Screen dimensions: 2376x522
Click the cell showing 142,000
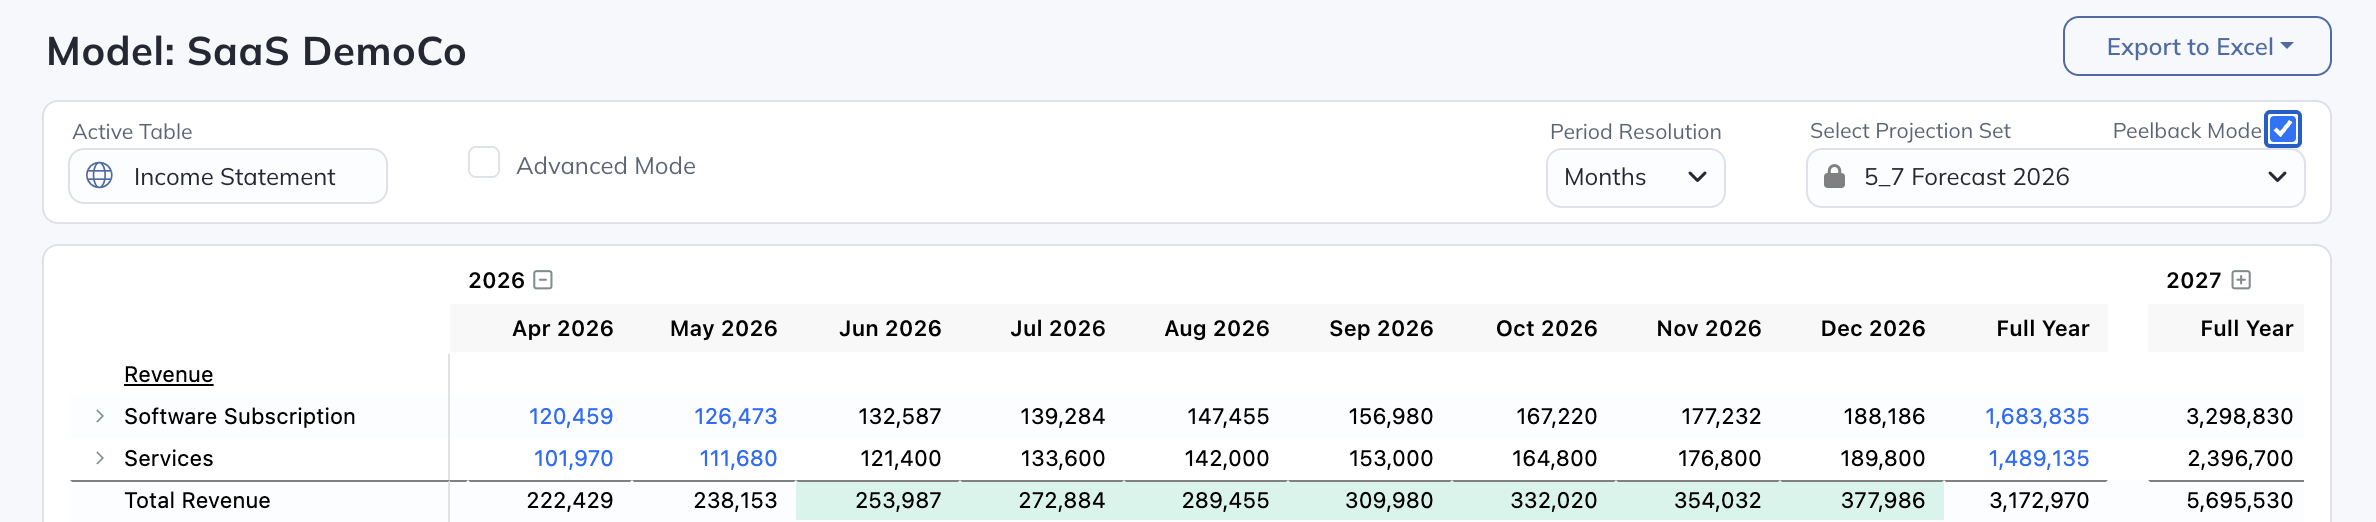(x=1227, y=458)
